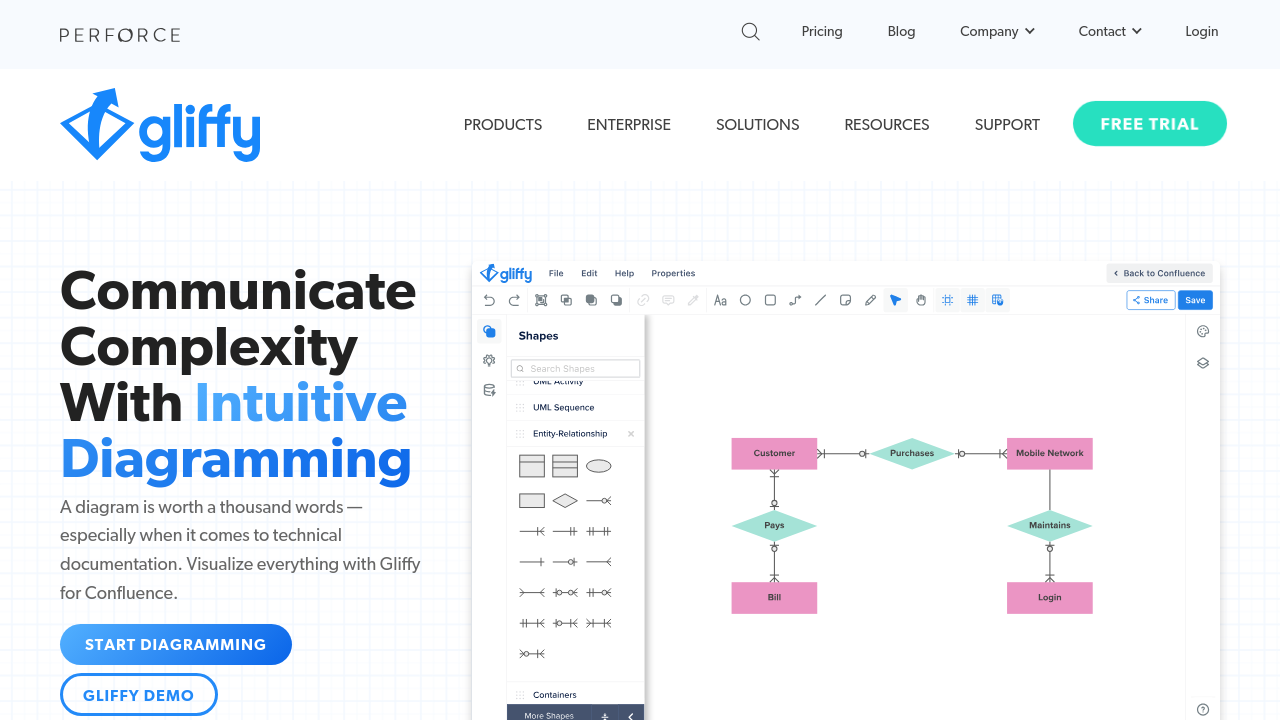
Task: Pick the diamond relationship shape
Action: click(565, 500)
